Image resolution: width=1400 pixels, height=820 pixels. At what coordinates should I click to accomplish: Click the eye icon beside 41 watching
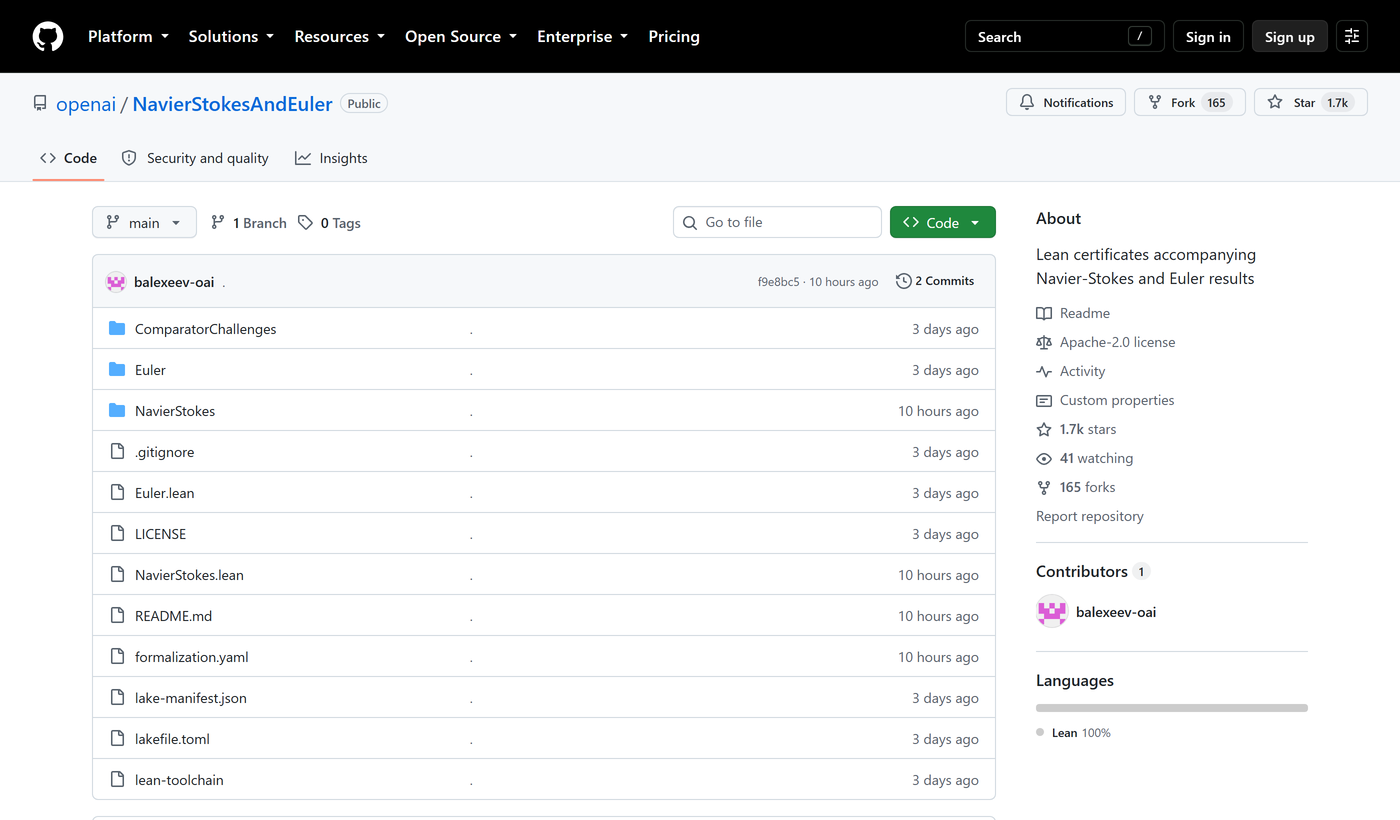click(1044, 458)
